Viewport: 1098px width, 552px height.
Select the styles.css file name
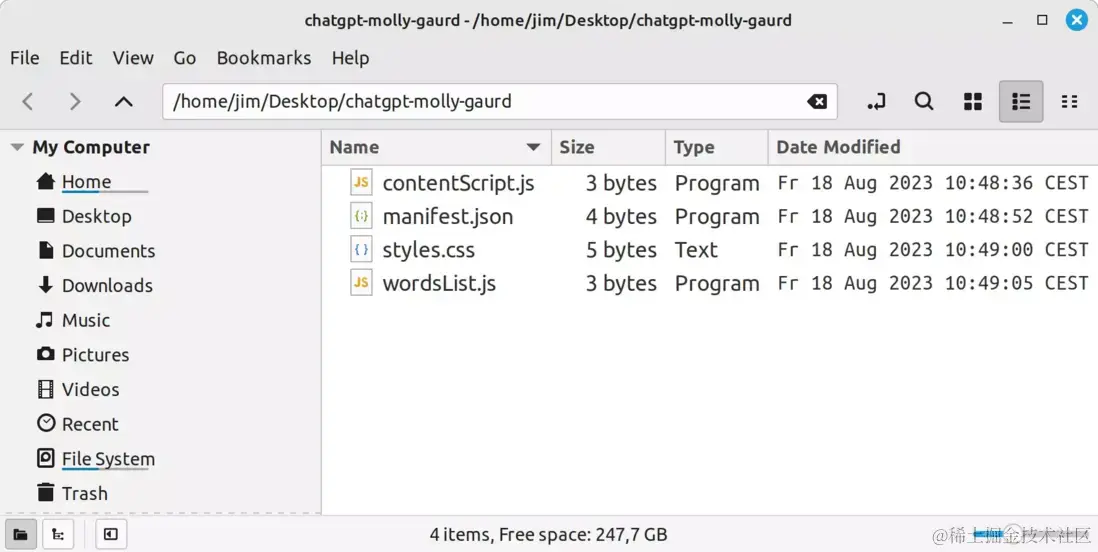click(x=429, y=249)
